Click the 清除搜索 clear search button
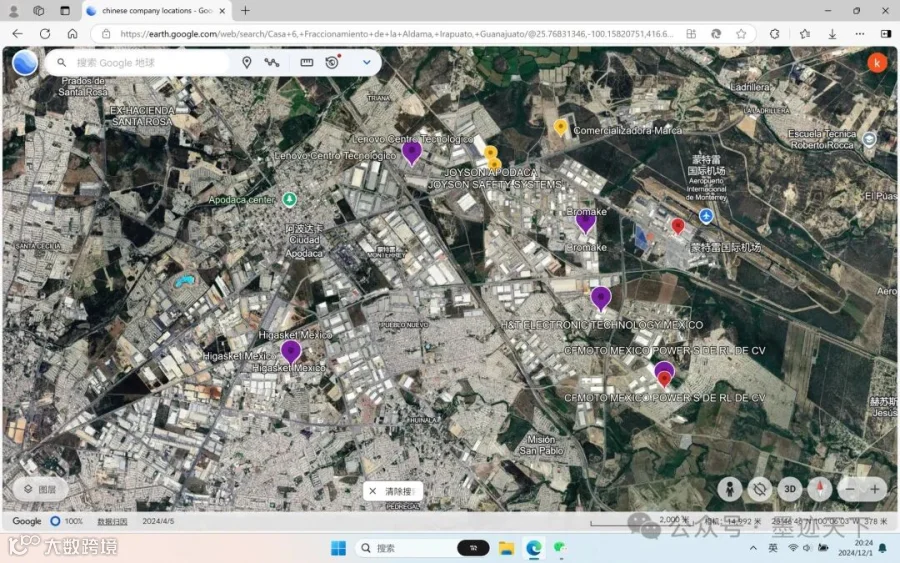The image size is (900, 563). pyautogui.click(x=393, y=491)
